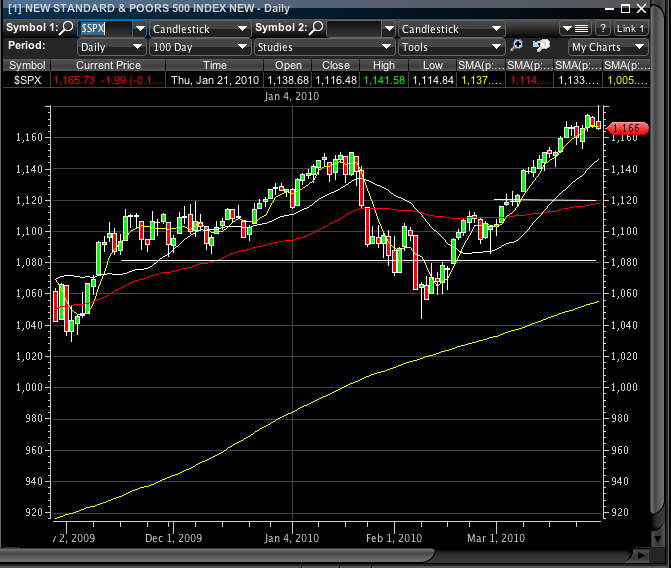The width and height of the screenshot is (671, 568).
Task: Click the red 1,166 current price marker
Action: (x=627, y=128)
